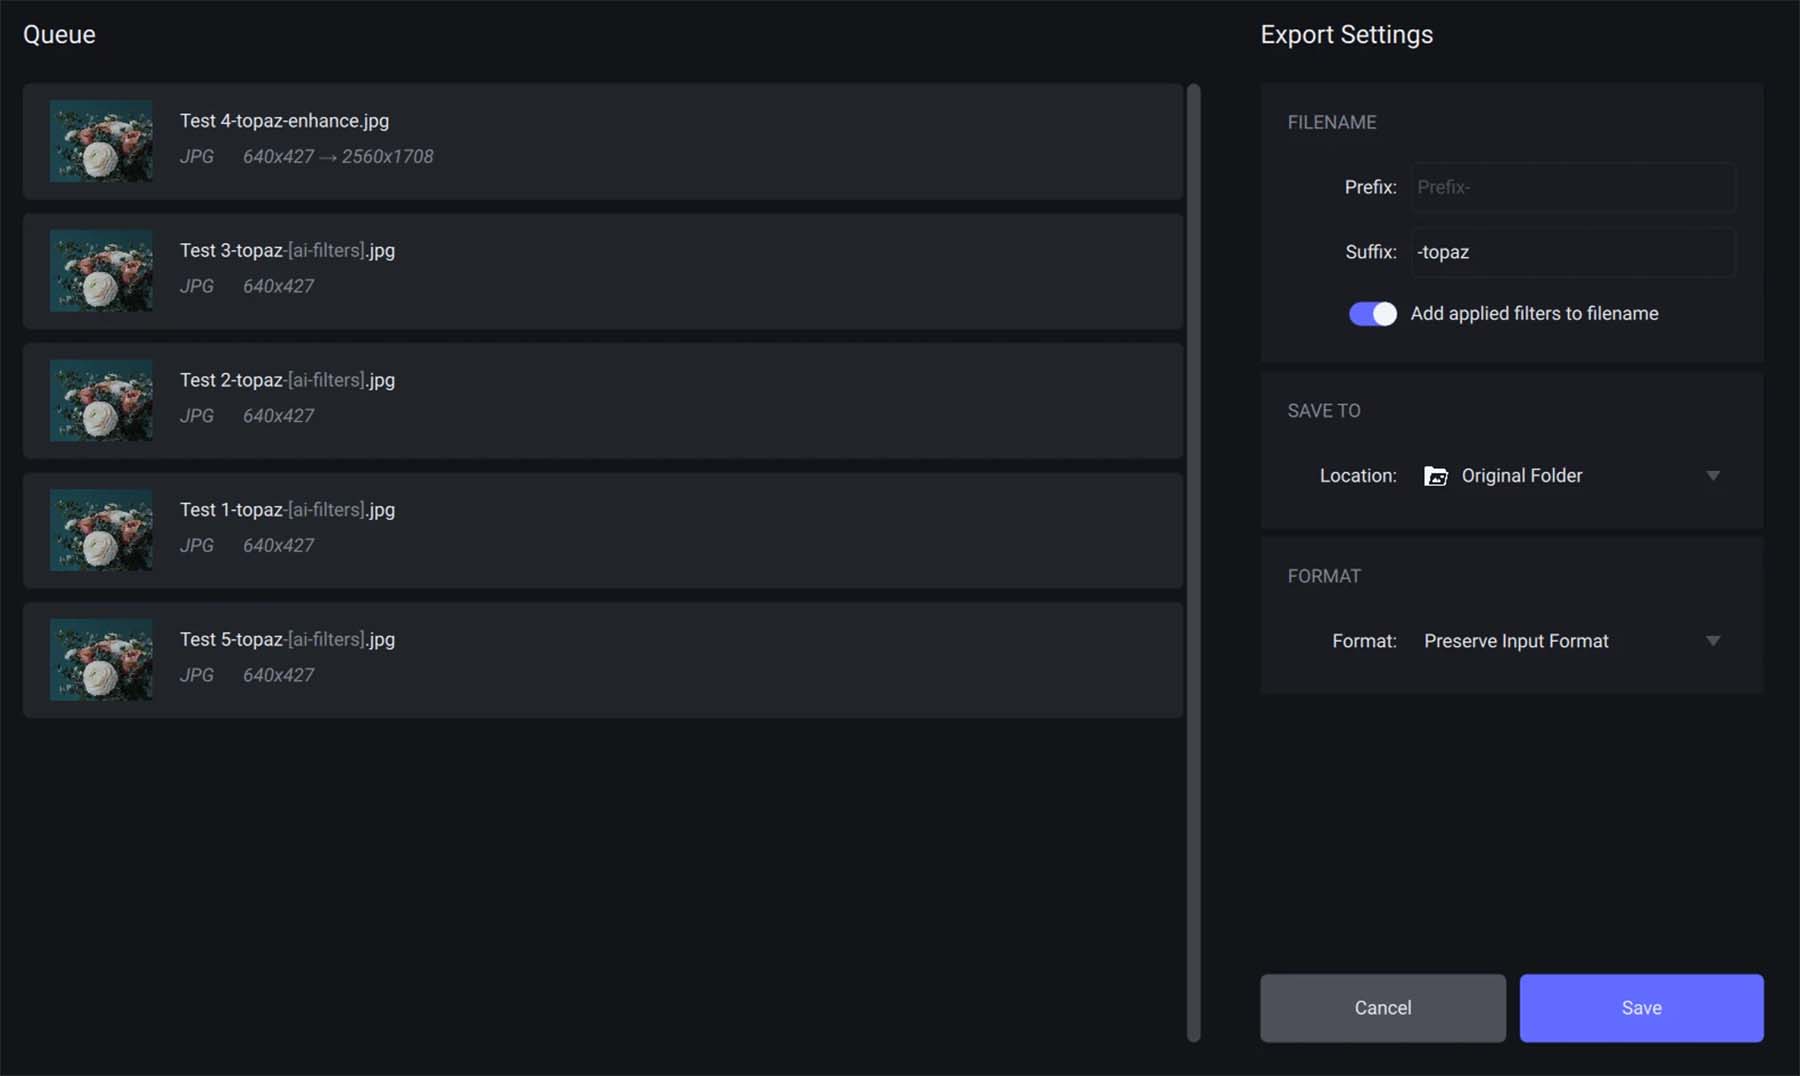Screen dimensions: 1800x1076
Task: Click the Test 2-topaz thumbnail image
Action: [x=100, y=400]
